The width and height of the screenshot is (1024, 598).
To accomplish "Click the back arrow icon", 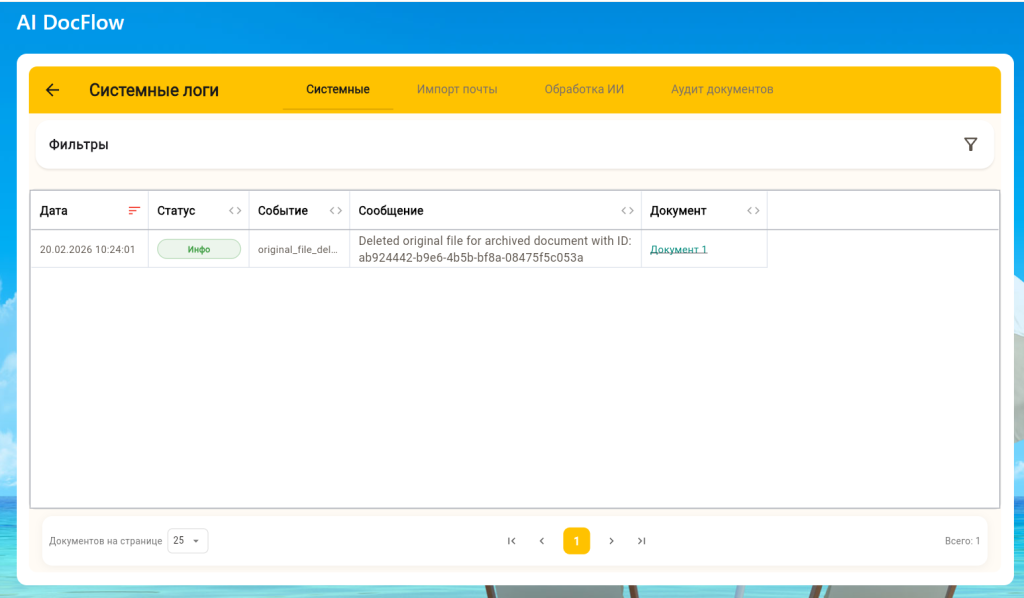I will [53, 90].
